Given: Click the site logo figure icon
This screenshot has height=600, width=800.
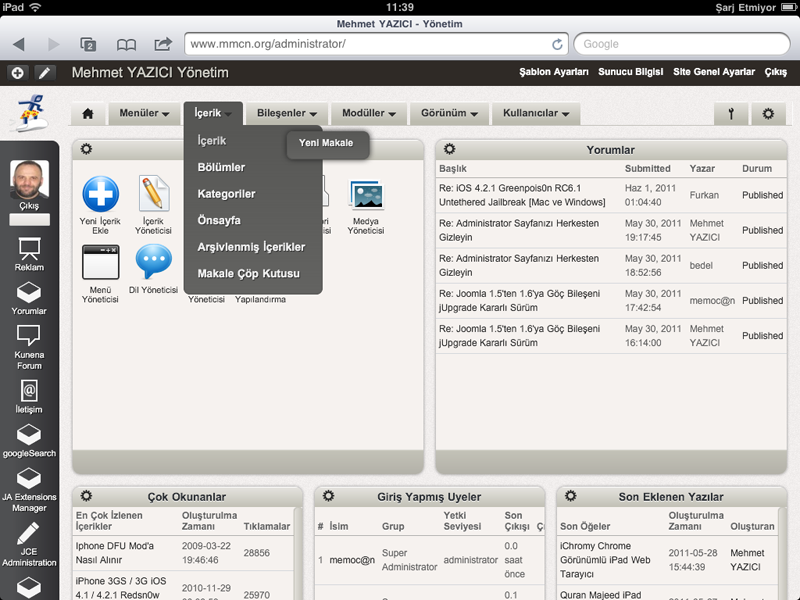Looking at the screenshot, I should pyautogui.click(x=32, y=112).
